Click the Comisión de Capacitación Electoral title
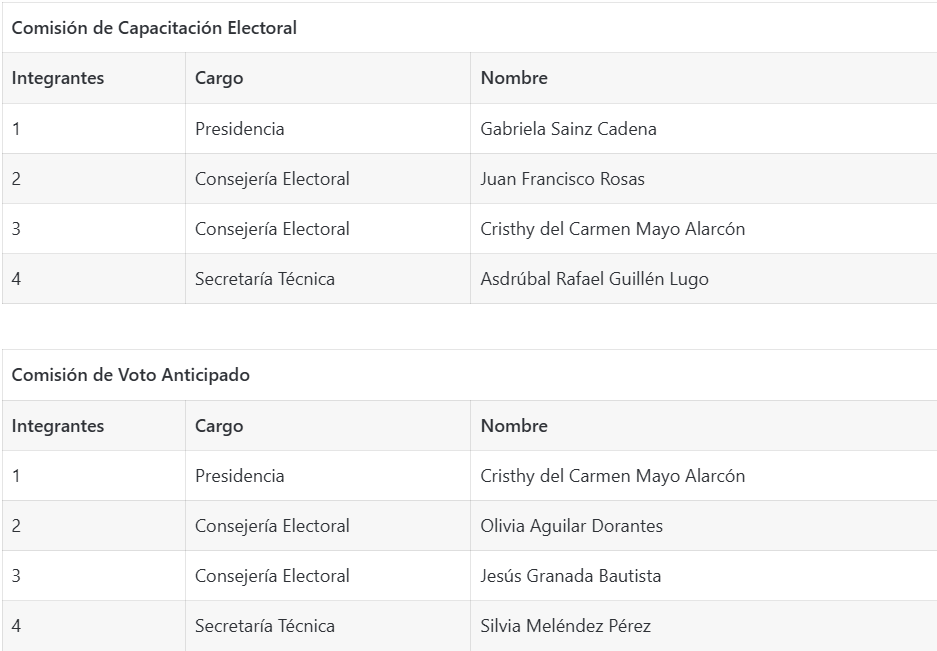 (154, 27)
